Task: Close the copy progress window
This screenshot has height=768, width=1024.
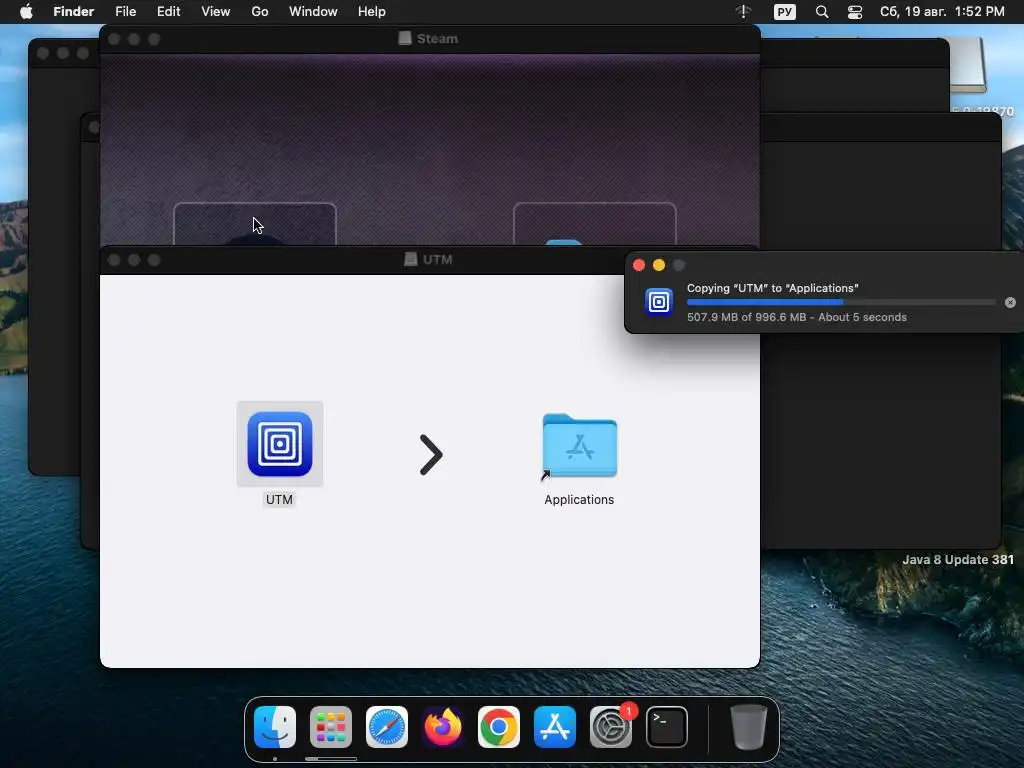Action: pos(639,265)
